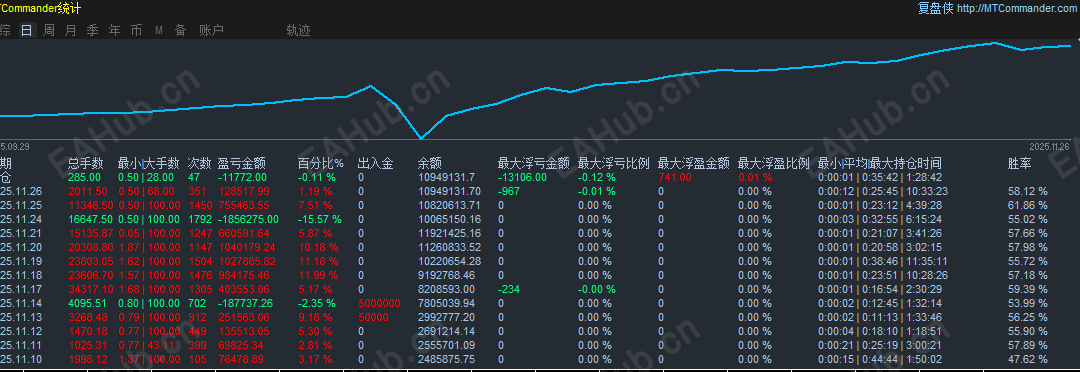Select the 25.11.18 date row

[540, 275]
